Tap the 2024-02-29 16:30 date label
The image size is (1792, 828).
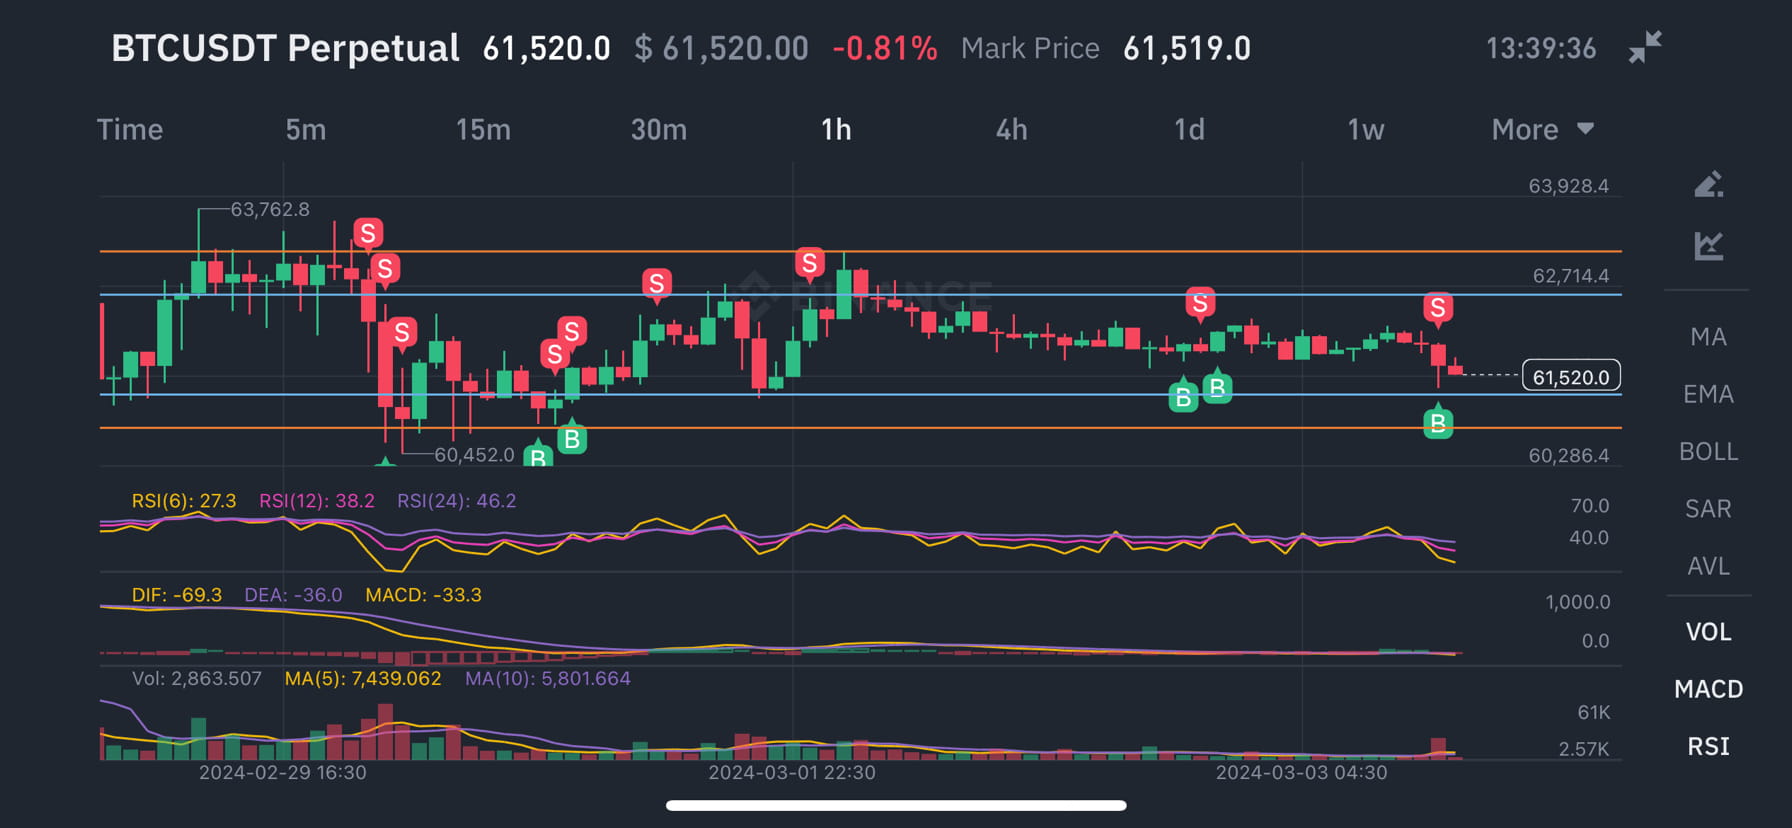point(283,772)
